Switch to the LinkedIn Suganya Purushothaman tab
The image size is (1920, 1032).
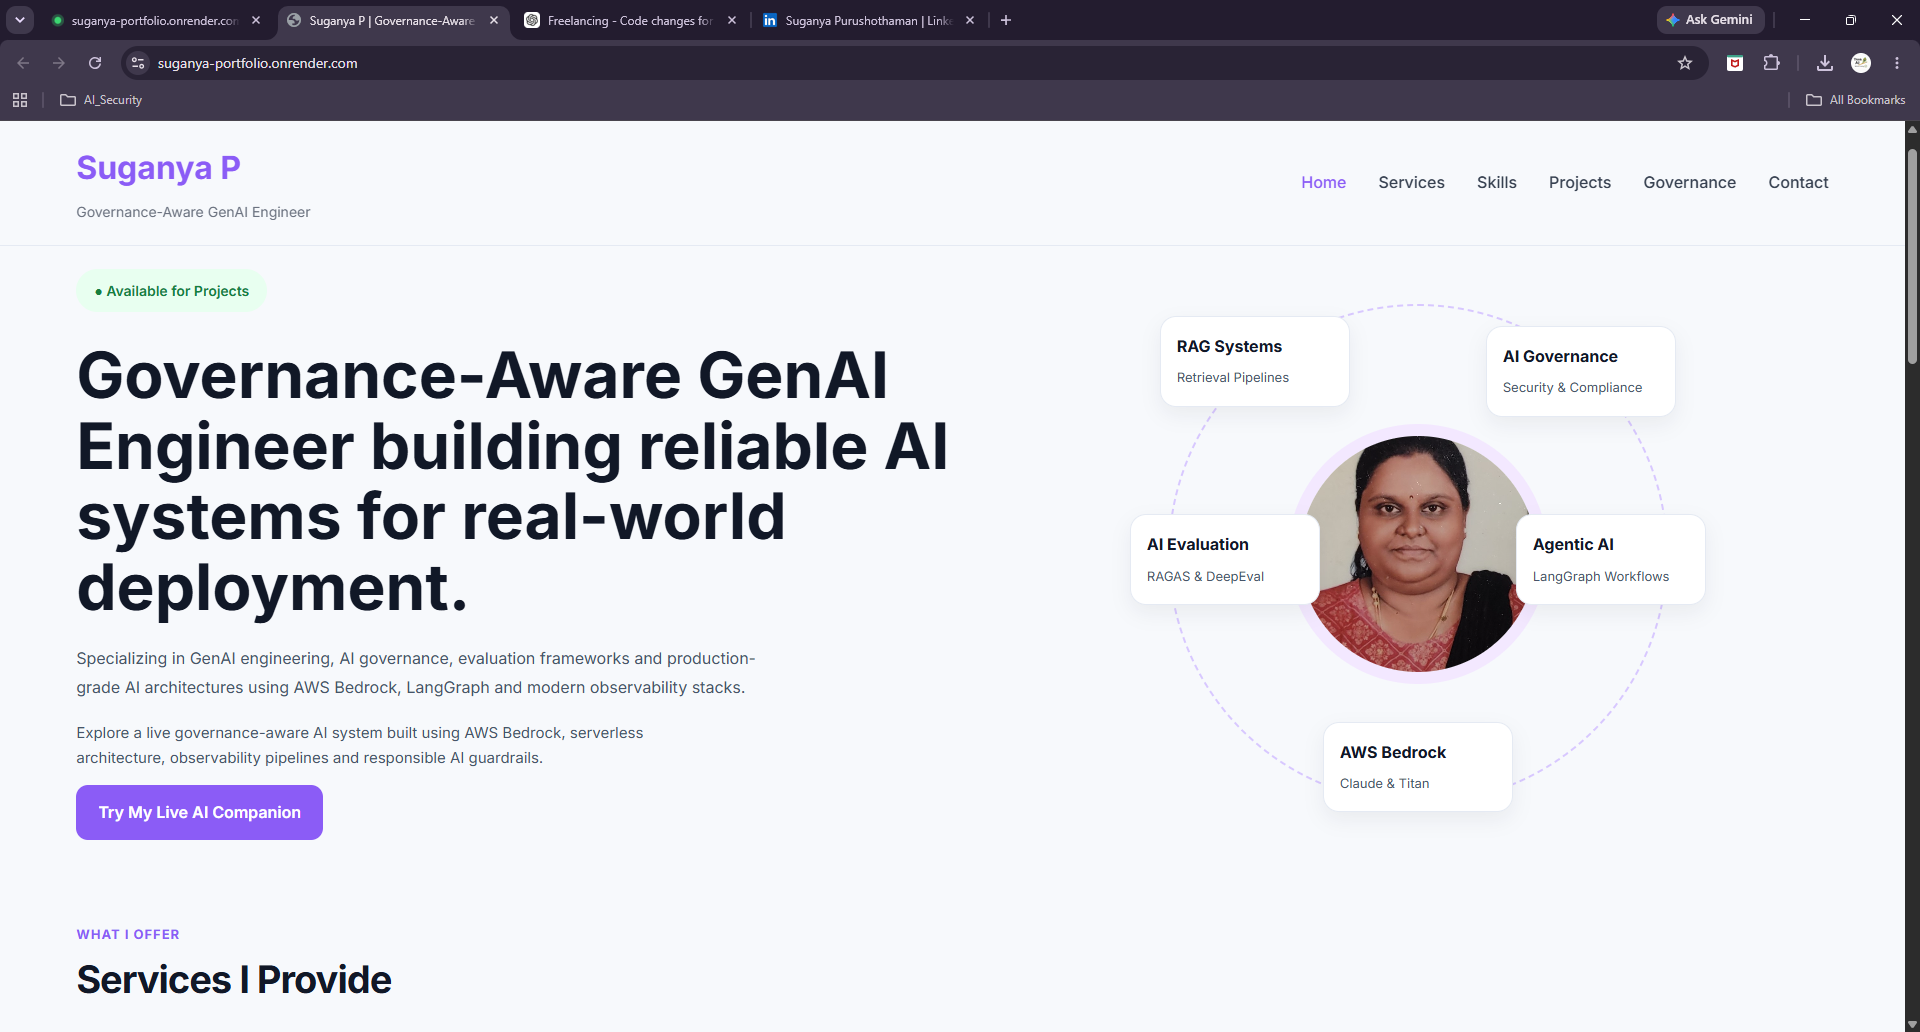coord(868,20)
